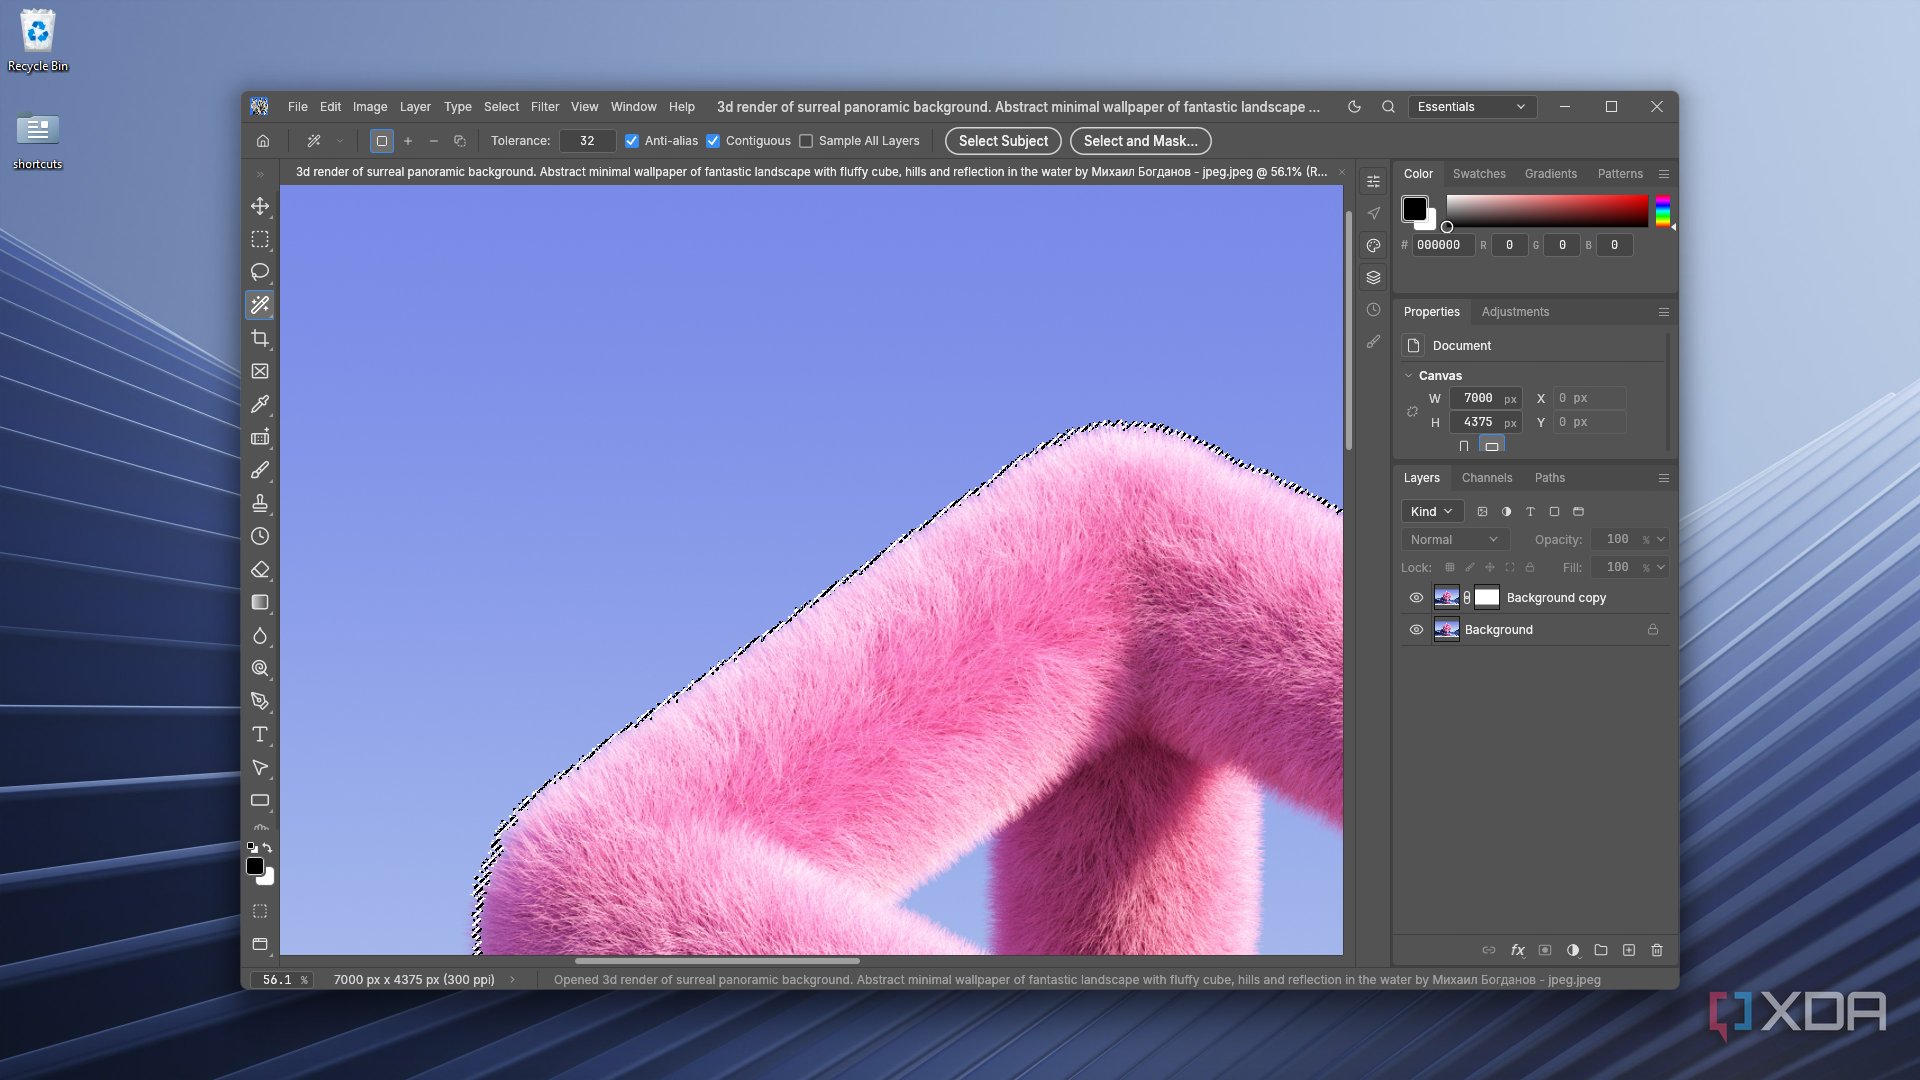
Task: Select the Move tool
Action: coord(260,206)
